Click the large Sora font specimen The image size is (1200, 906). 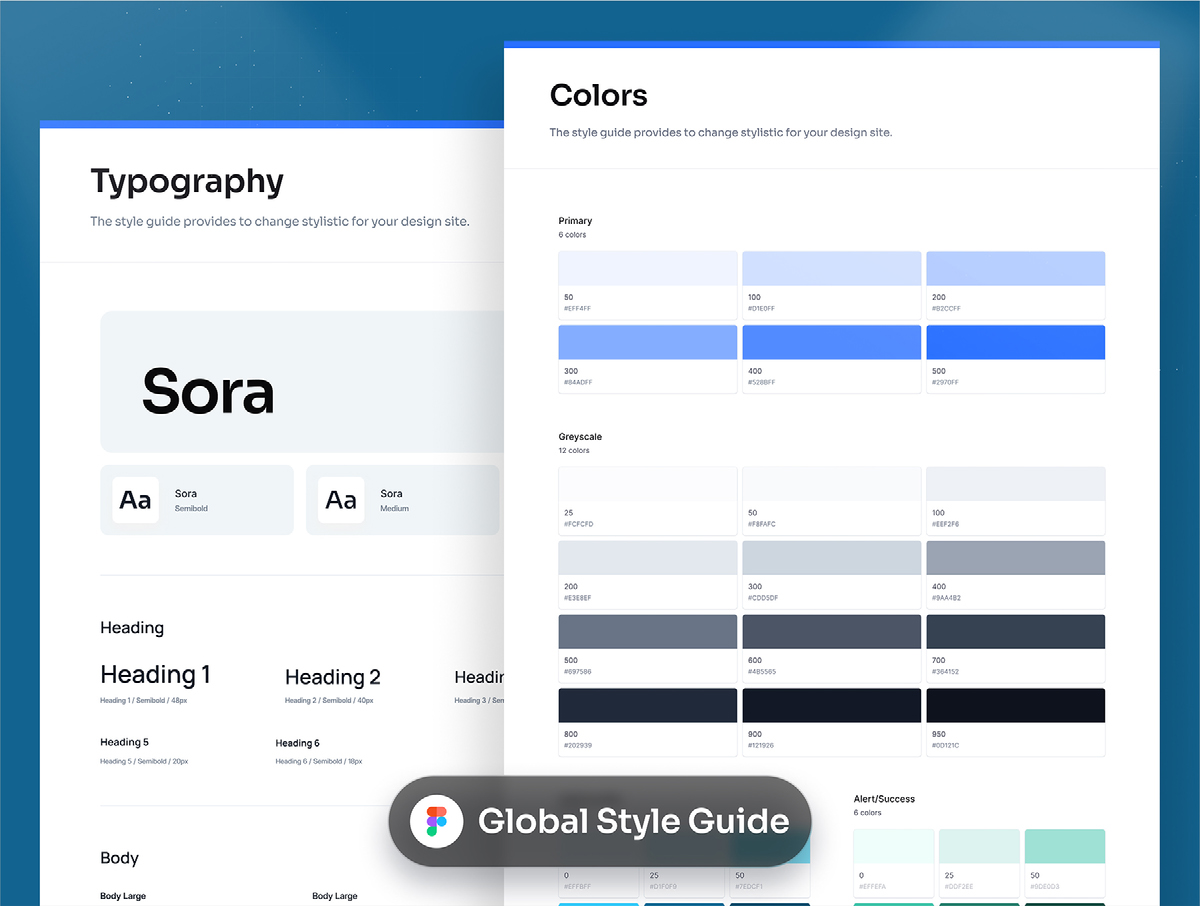pyautogui.click(x=208, y=391)
